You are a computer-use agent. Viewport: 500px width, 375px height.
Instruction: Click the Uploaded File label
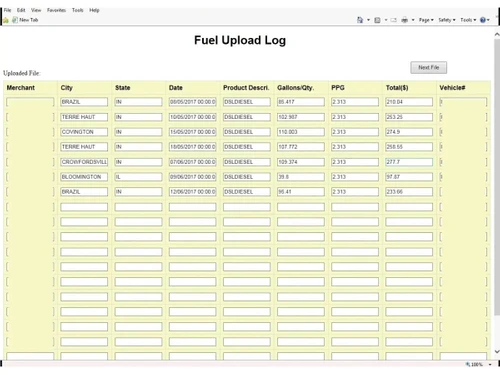(x=22, y=73)
